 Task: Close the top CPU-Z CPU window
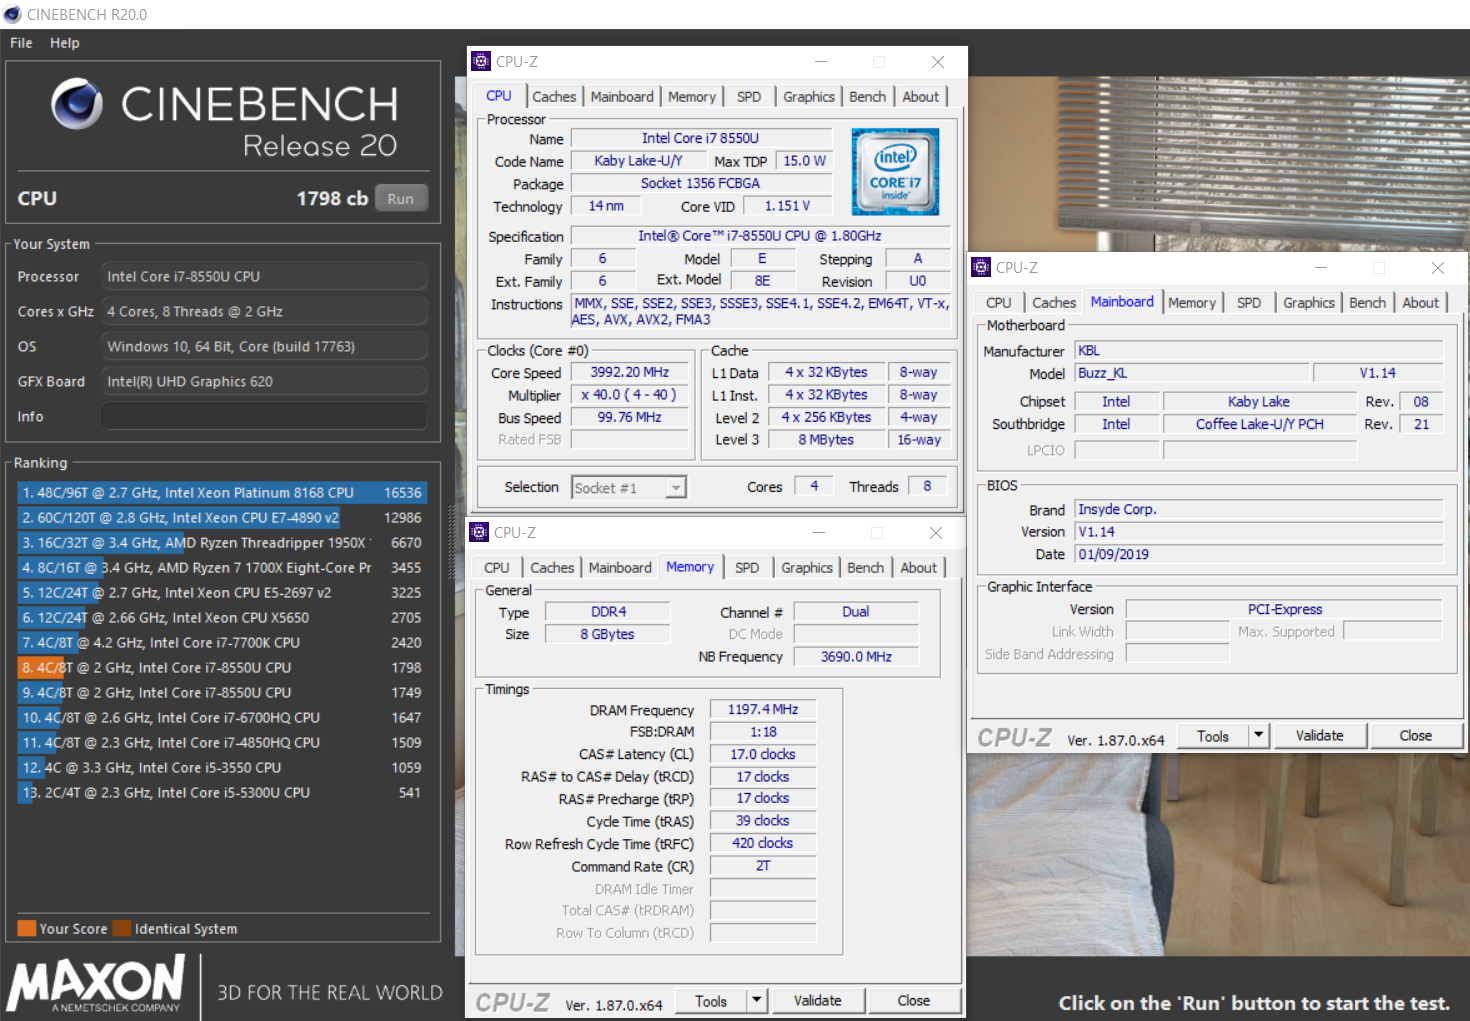[x=938, y=62]
